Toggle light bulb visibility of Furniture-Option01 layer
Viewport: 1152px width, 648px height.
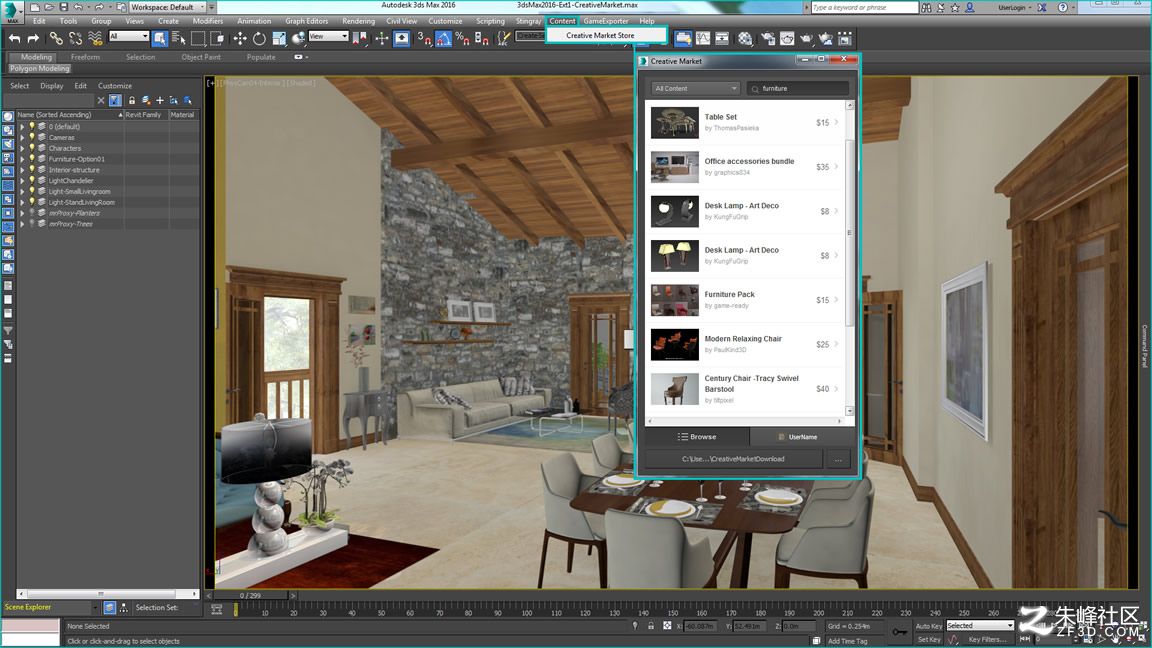[32, 159]
